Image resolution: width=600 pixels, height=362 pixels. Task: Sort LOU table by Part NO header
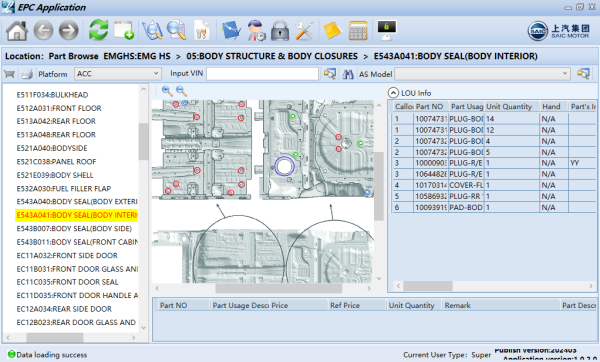430,107
